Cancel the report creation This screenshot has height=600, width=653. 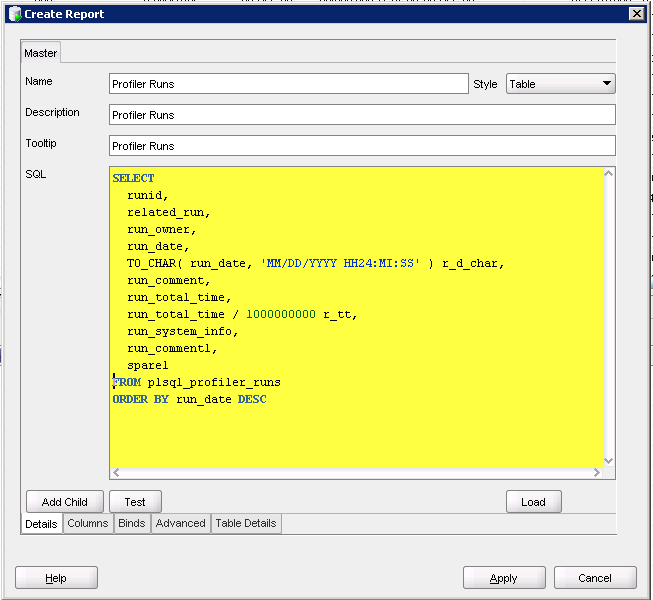[595, 578]
